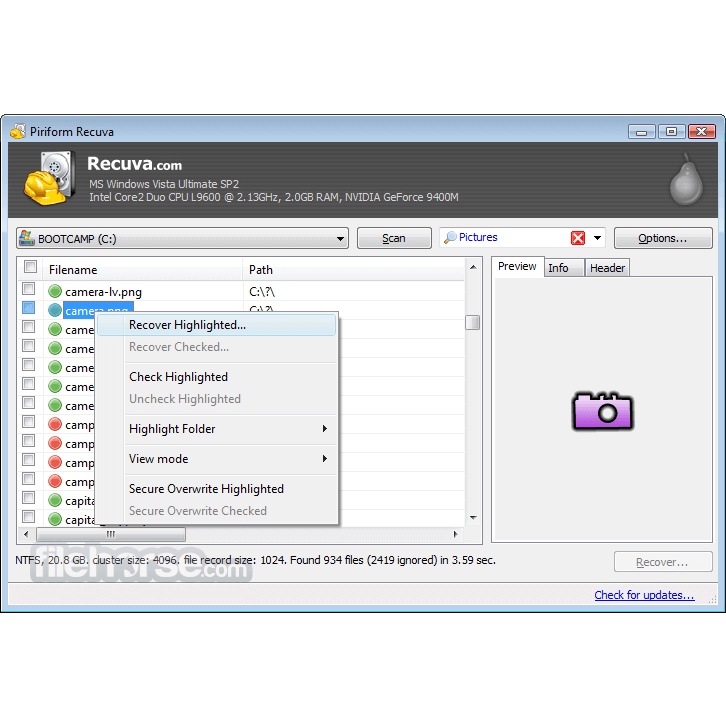Check the box next to camera-lv.png
The image size is (726, 726).
tap(29, 290)
